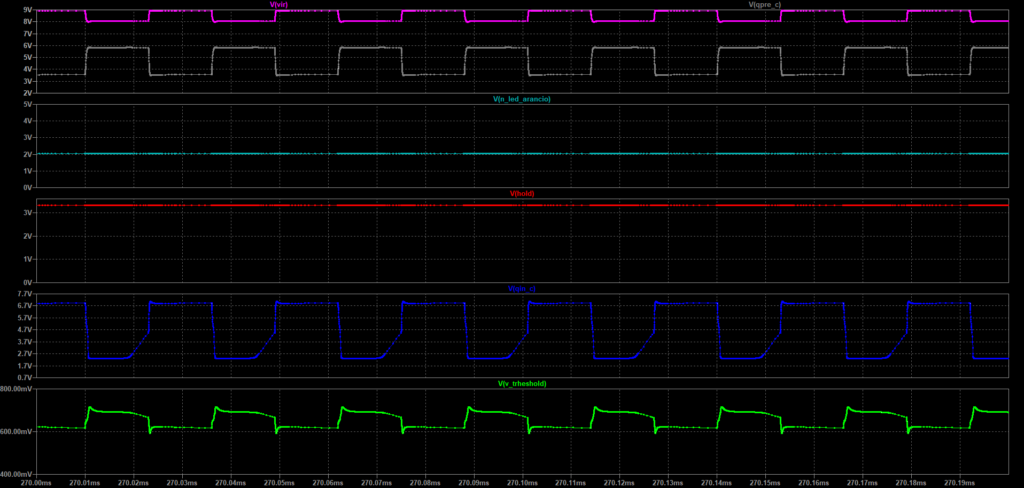Click the 5.7V vertical axis label

tap(25, 317)
